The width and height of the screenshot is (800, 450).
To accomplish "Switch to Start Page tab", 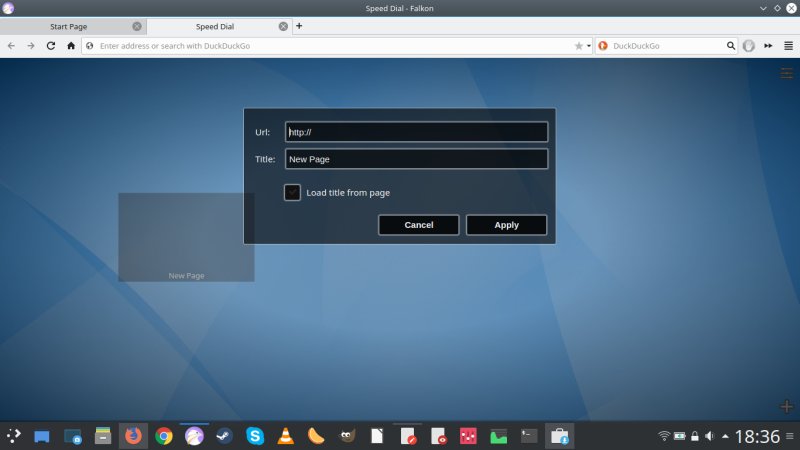I will (68, 27).
